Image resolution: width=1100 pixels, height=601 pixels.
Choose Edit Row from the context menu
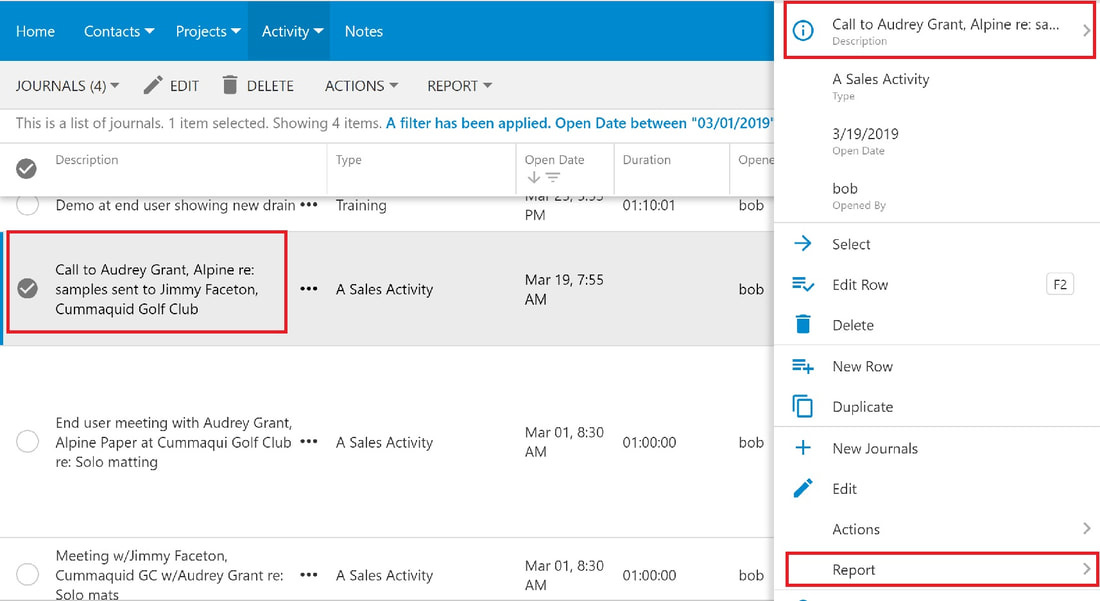[x=937, y=285]
